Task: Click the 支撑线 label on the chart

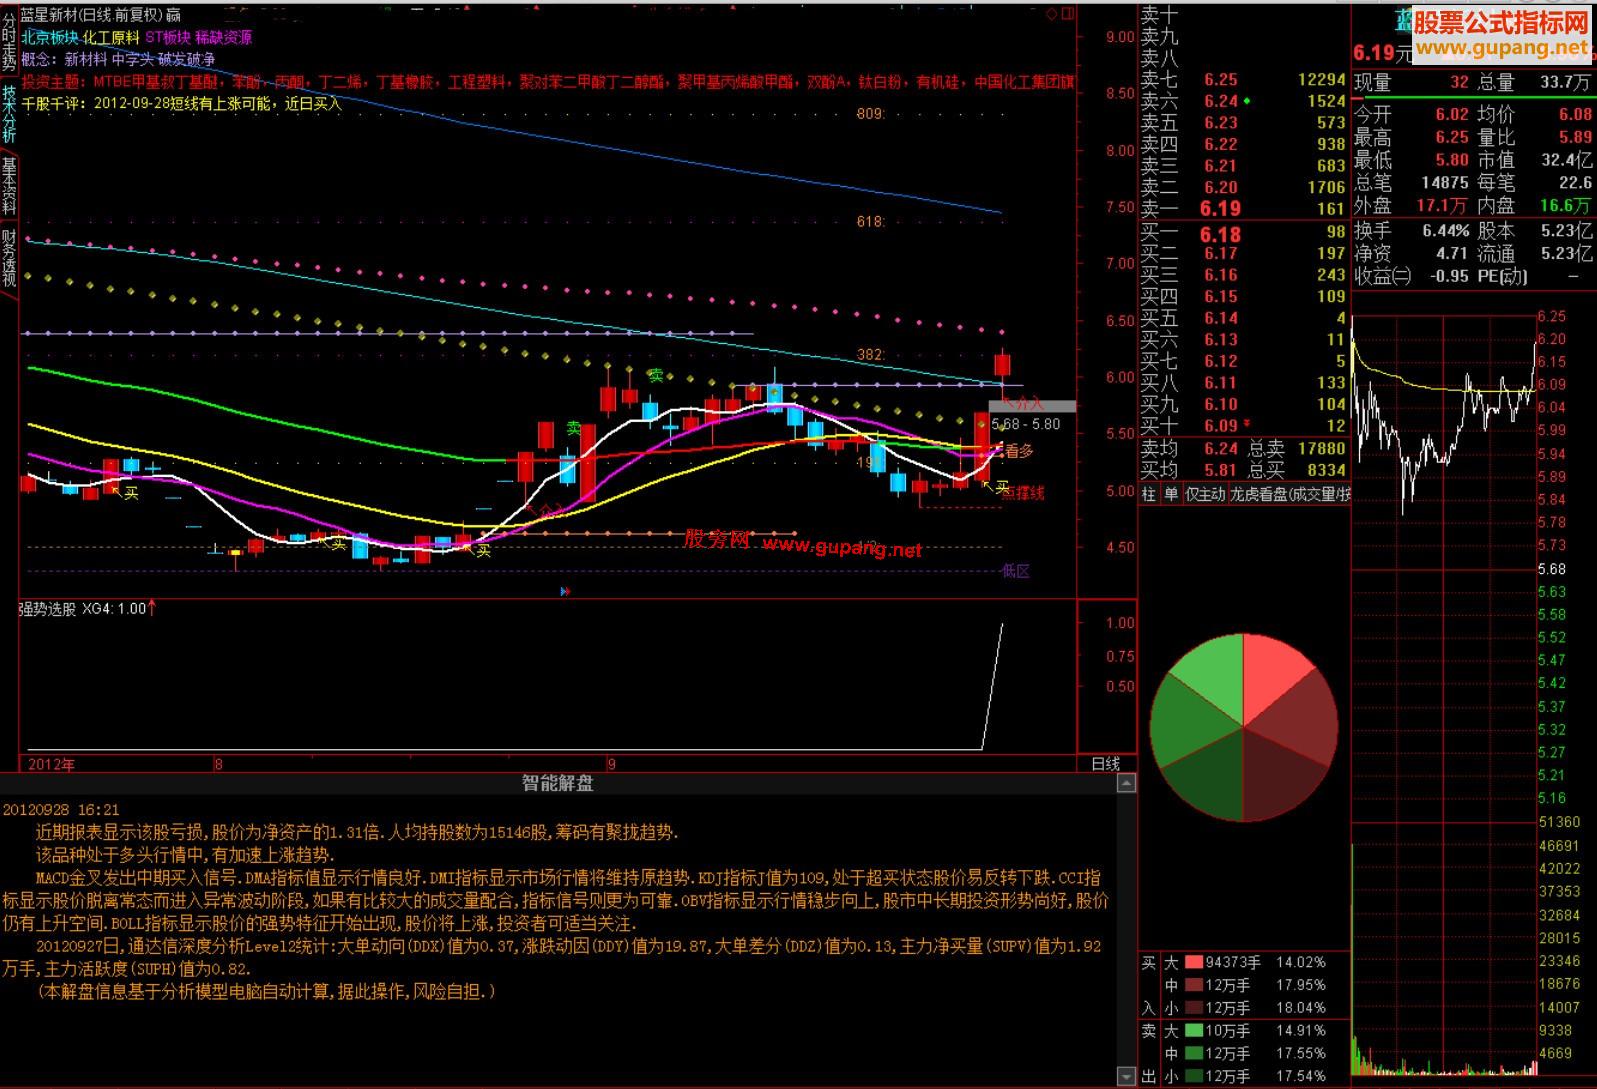Action: (x=1023, y=493)
